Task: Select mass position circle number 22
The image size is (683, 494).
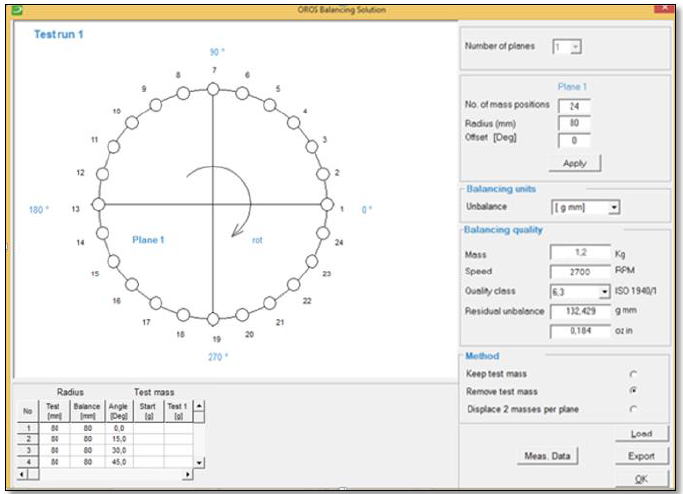Action: click(295, 285)
